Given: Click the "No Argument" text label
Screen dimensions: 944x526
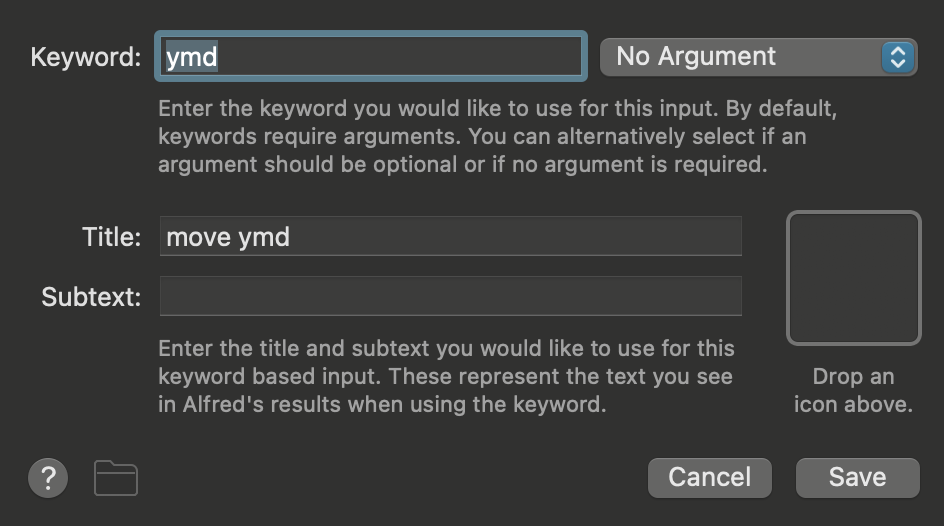Looking at the screenshot, I should tap(696, 57).
